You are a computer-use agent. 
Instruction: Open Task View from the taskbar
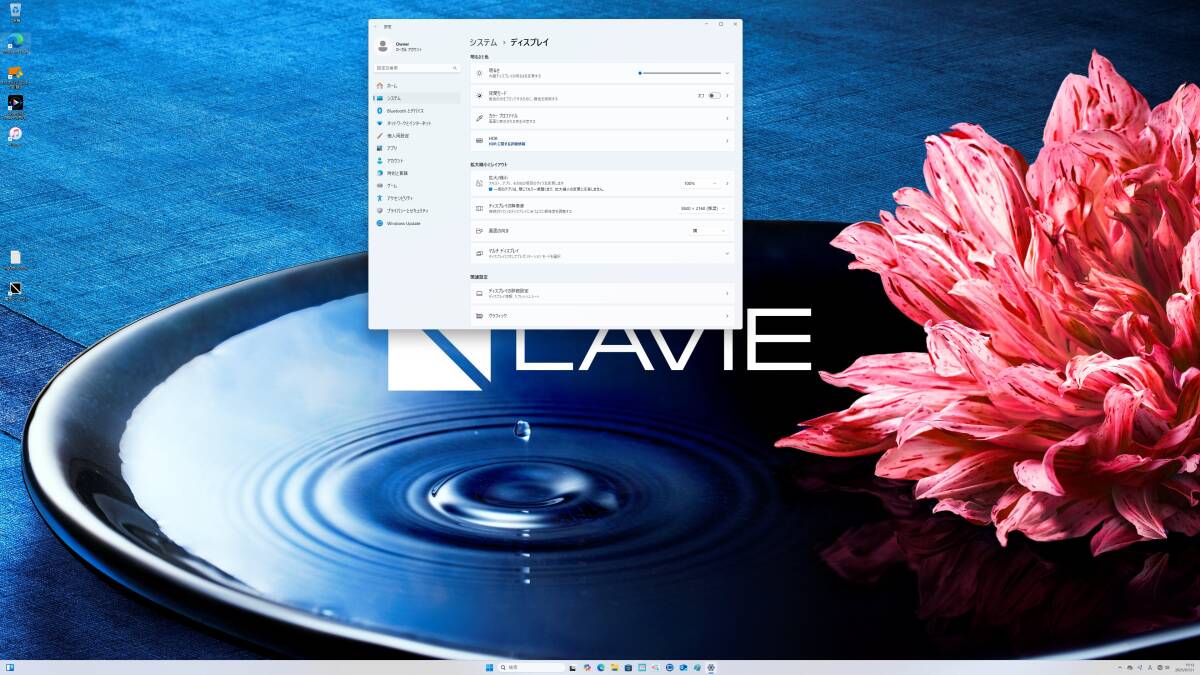(573, 667)
